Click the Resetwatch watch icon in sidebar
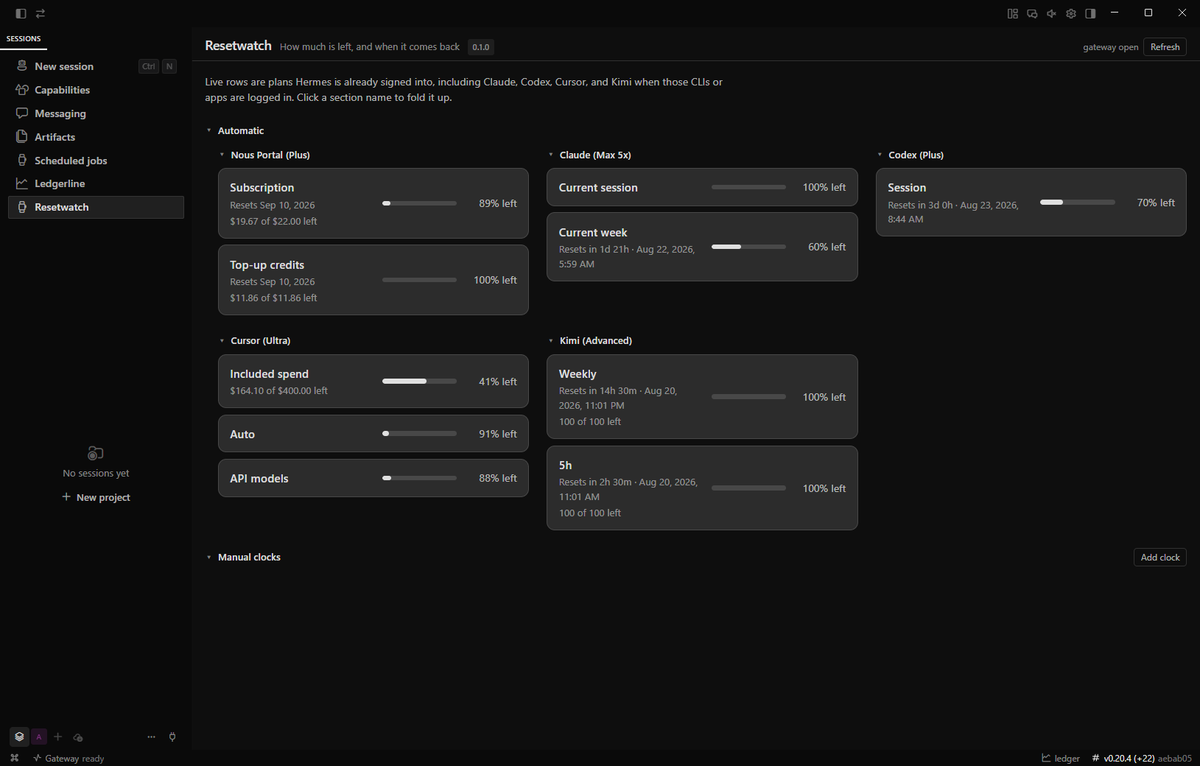1200x766 pixels. (x=22, y=207)
